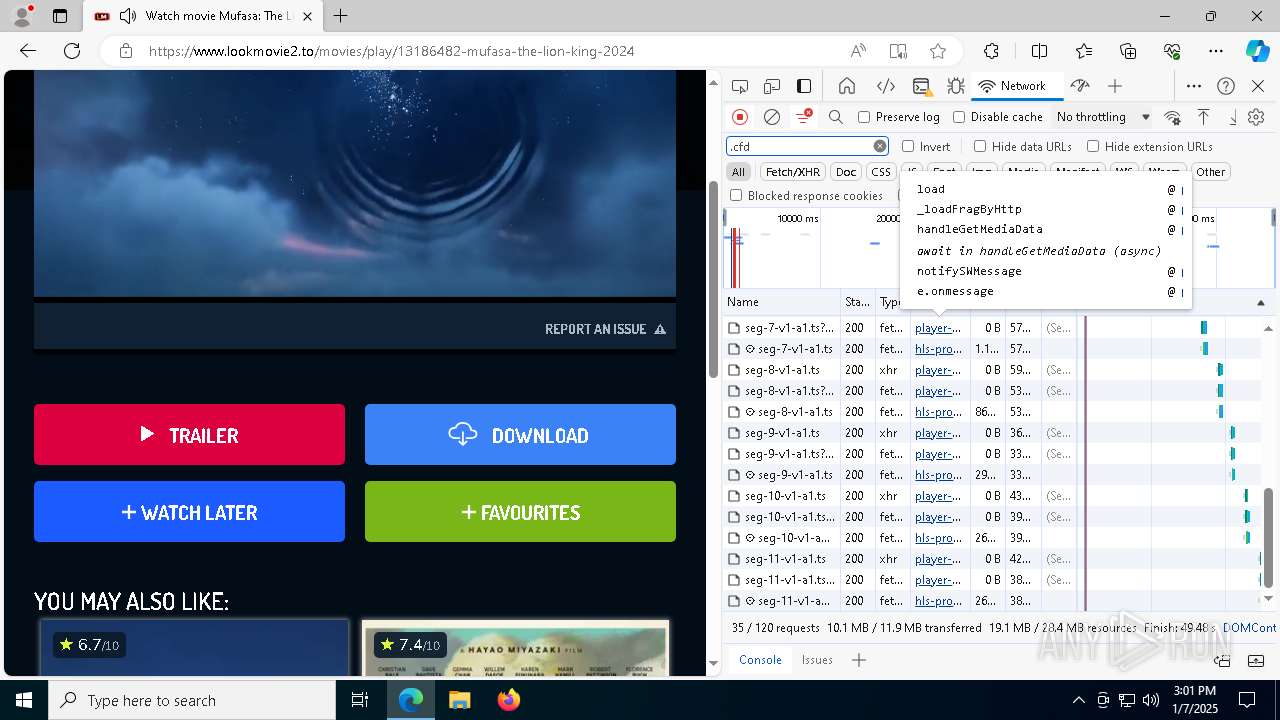The image size is (1280, 720).
Task: Check Blocked response cookies
Action: pos(736,196)
